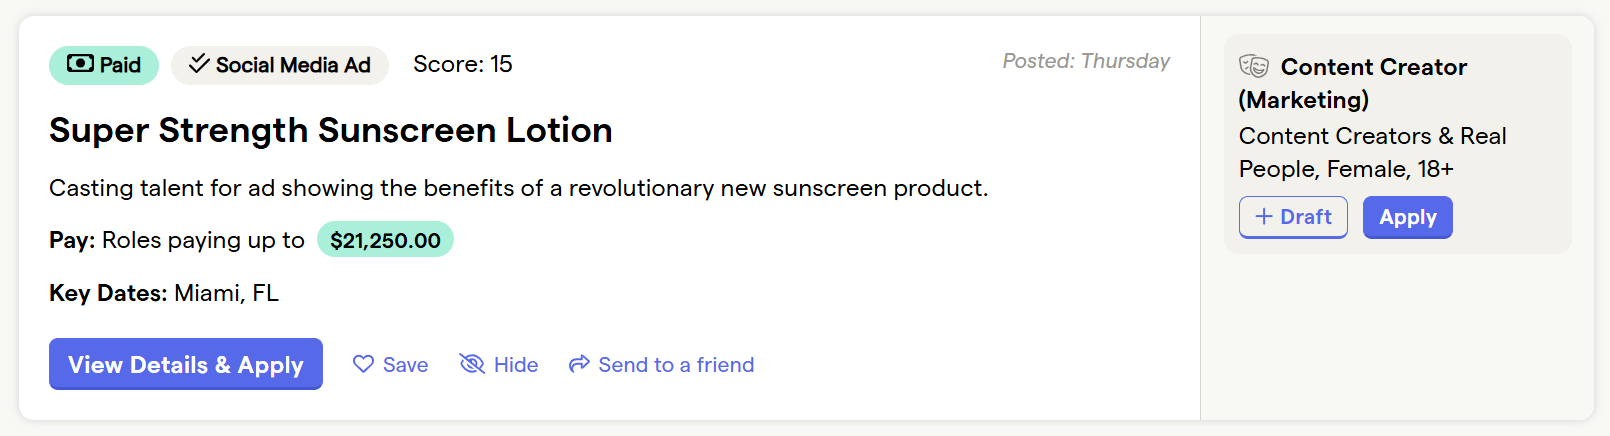
Task: Click the heart icon next to Save
Action: click(363, 364)
